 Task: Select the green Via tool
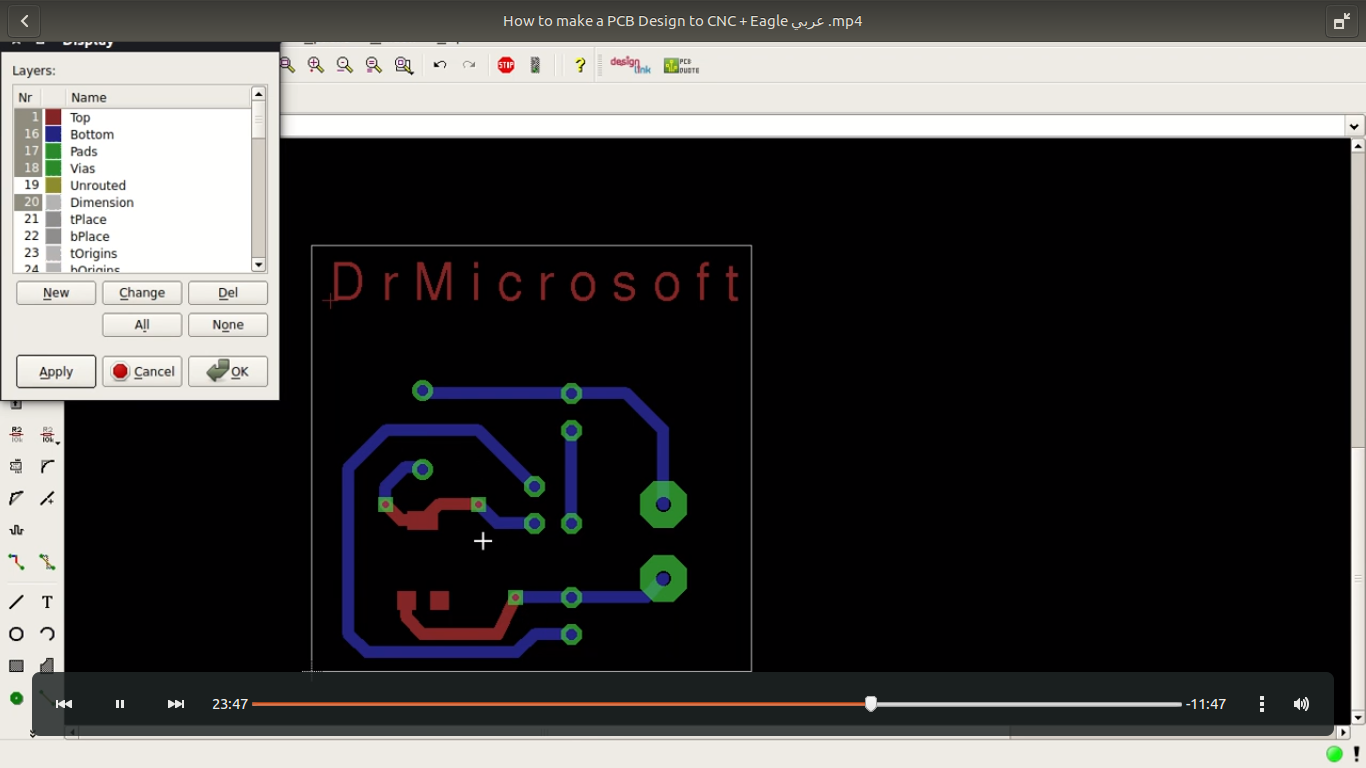(17, 698)
